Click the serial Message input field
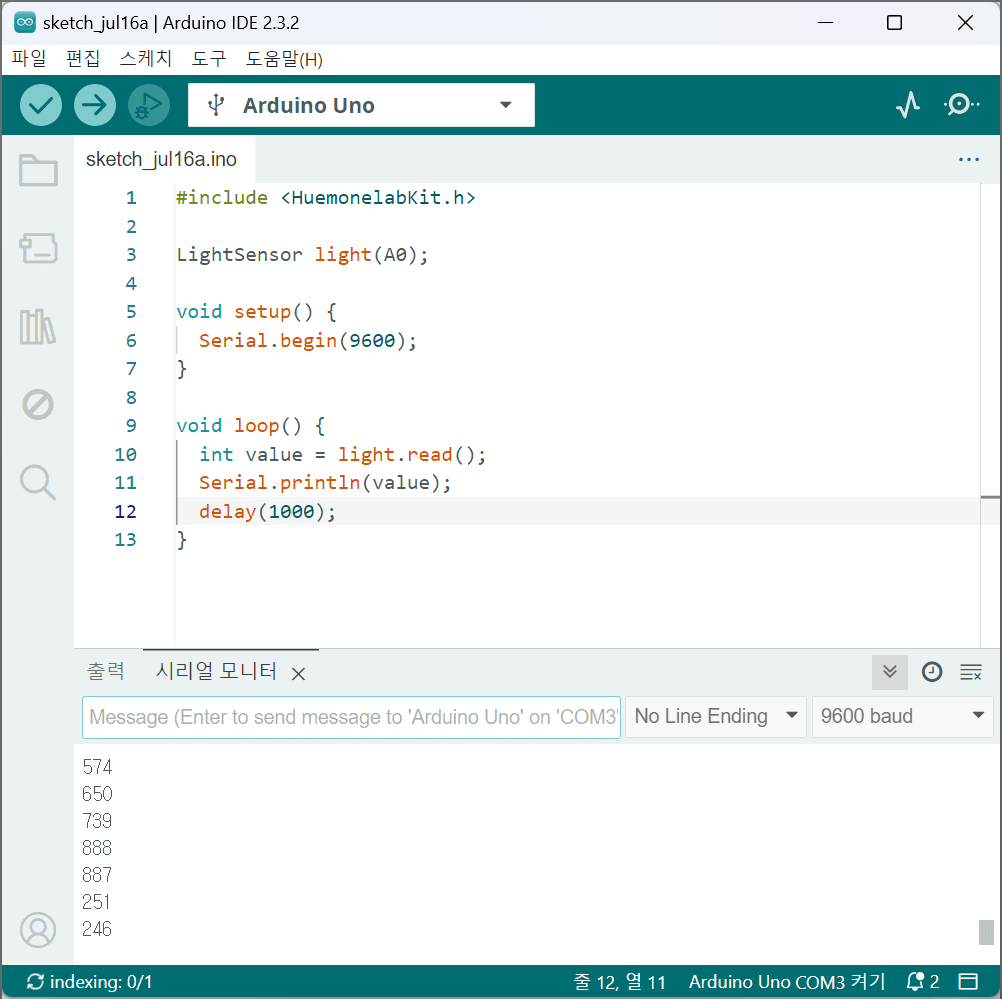The width and height of the screenshot is (1002, 999). click(x=351, y=717)
